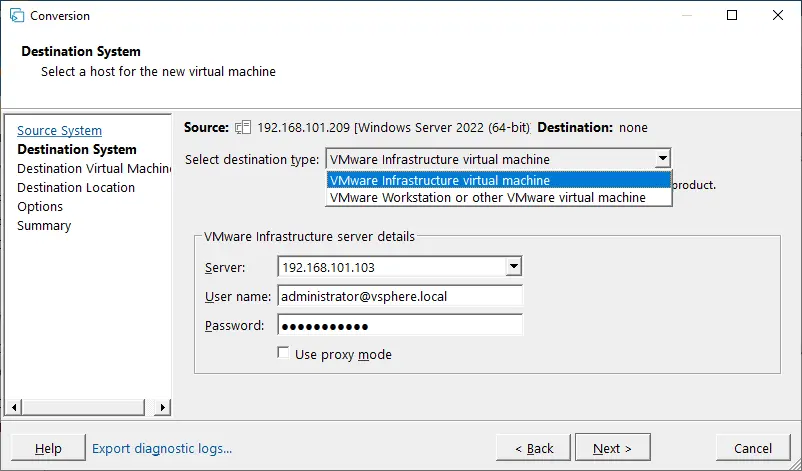Click the 'Destination: none' text

592,127
